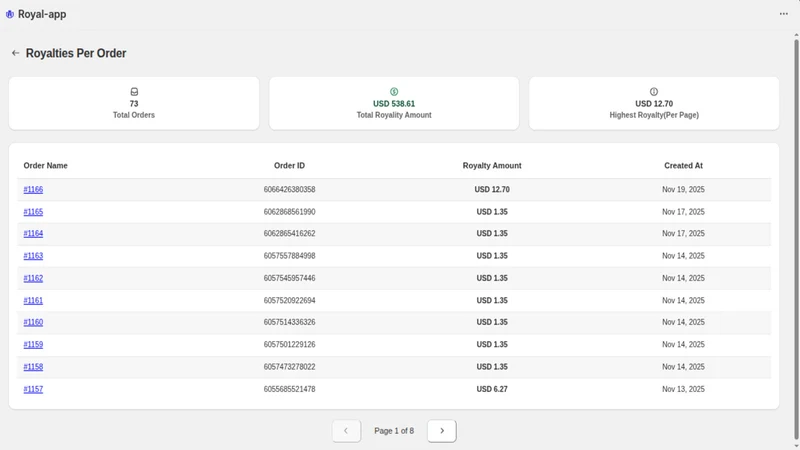This screenshot has height=450, width=800.
Task: Select order ID 6062865416262
Action: [x=289, y=233]
